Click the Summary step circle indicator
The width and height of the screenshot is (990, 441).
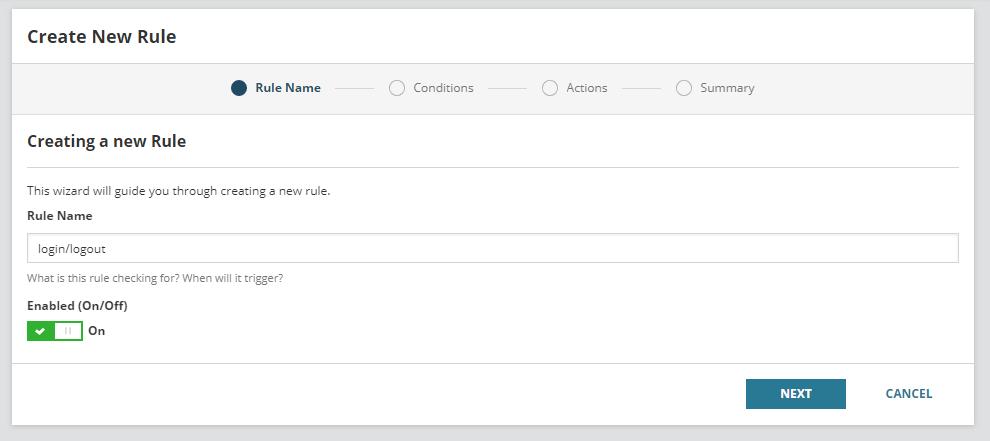click(x=684, y=88)
